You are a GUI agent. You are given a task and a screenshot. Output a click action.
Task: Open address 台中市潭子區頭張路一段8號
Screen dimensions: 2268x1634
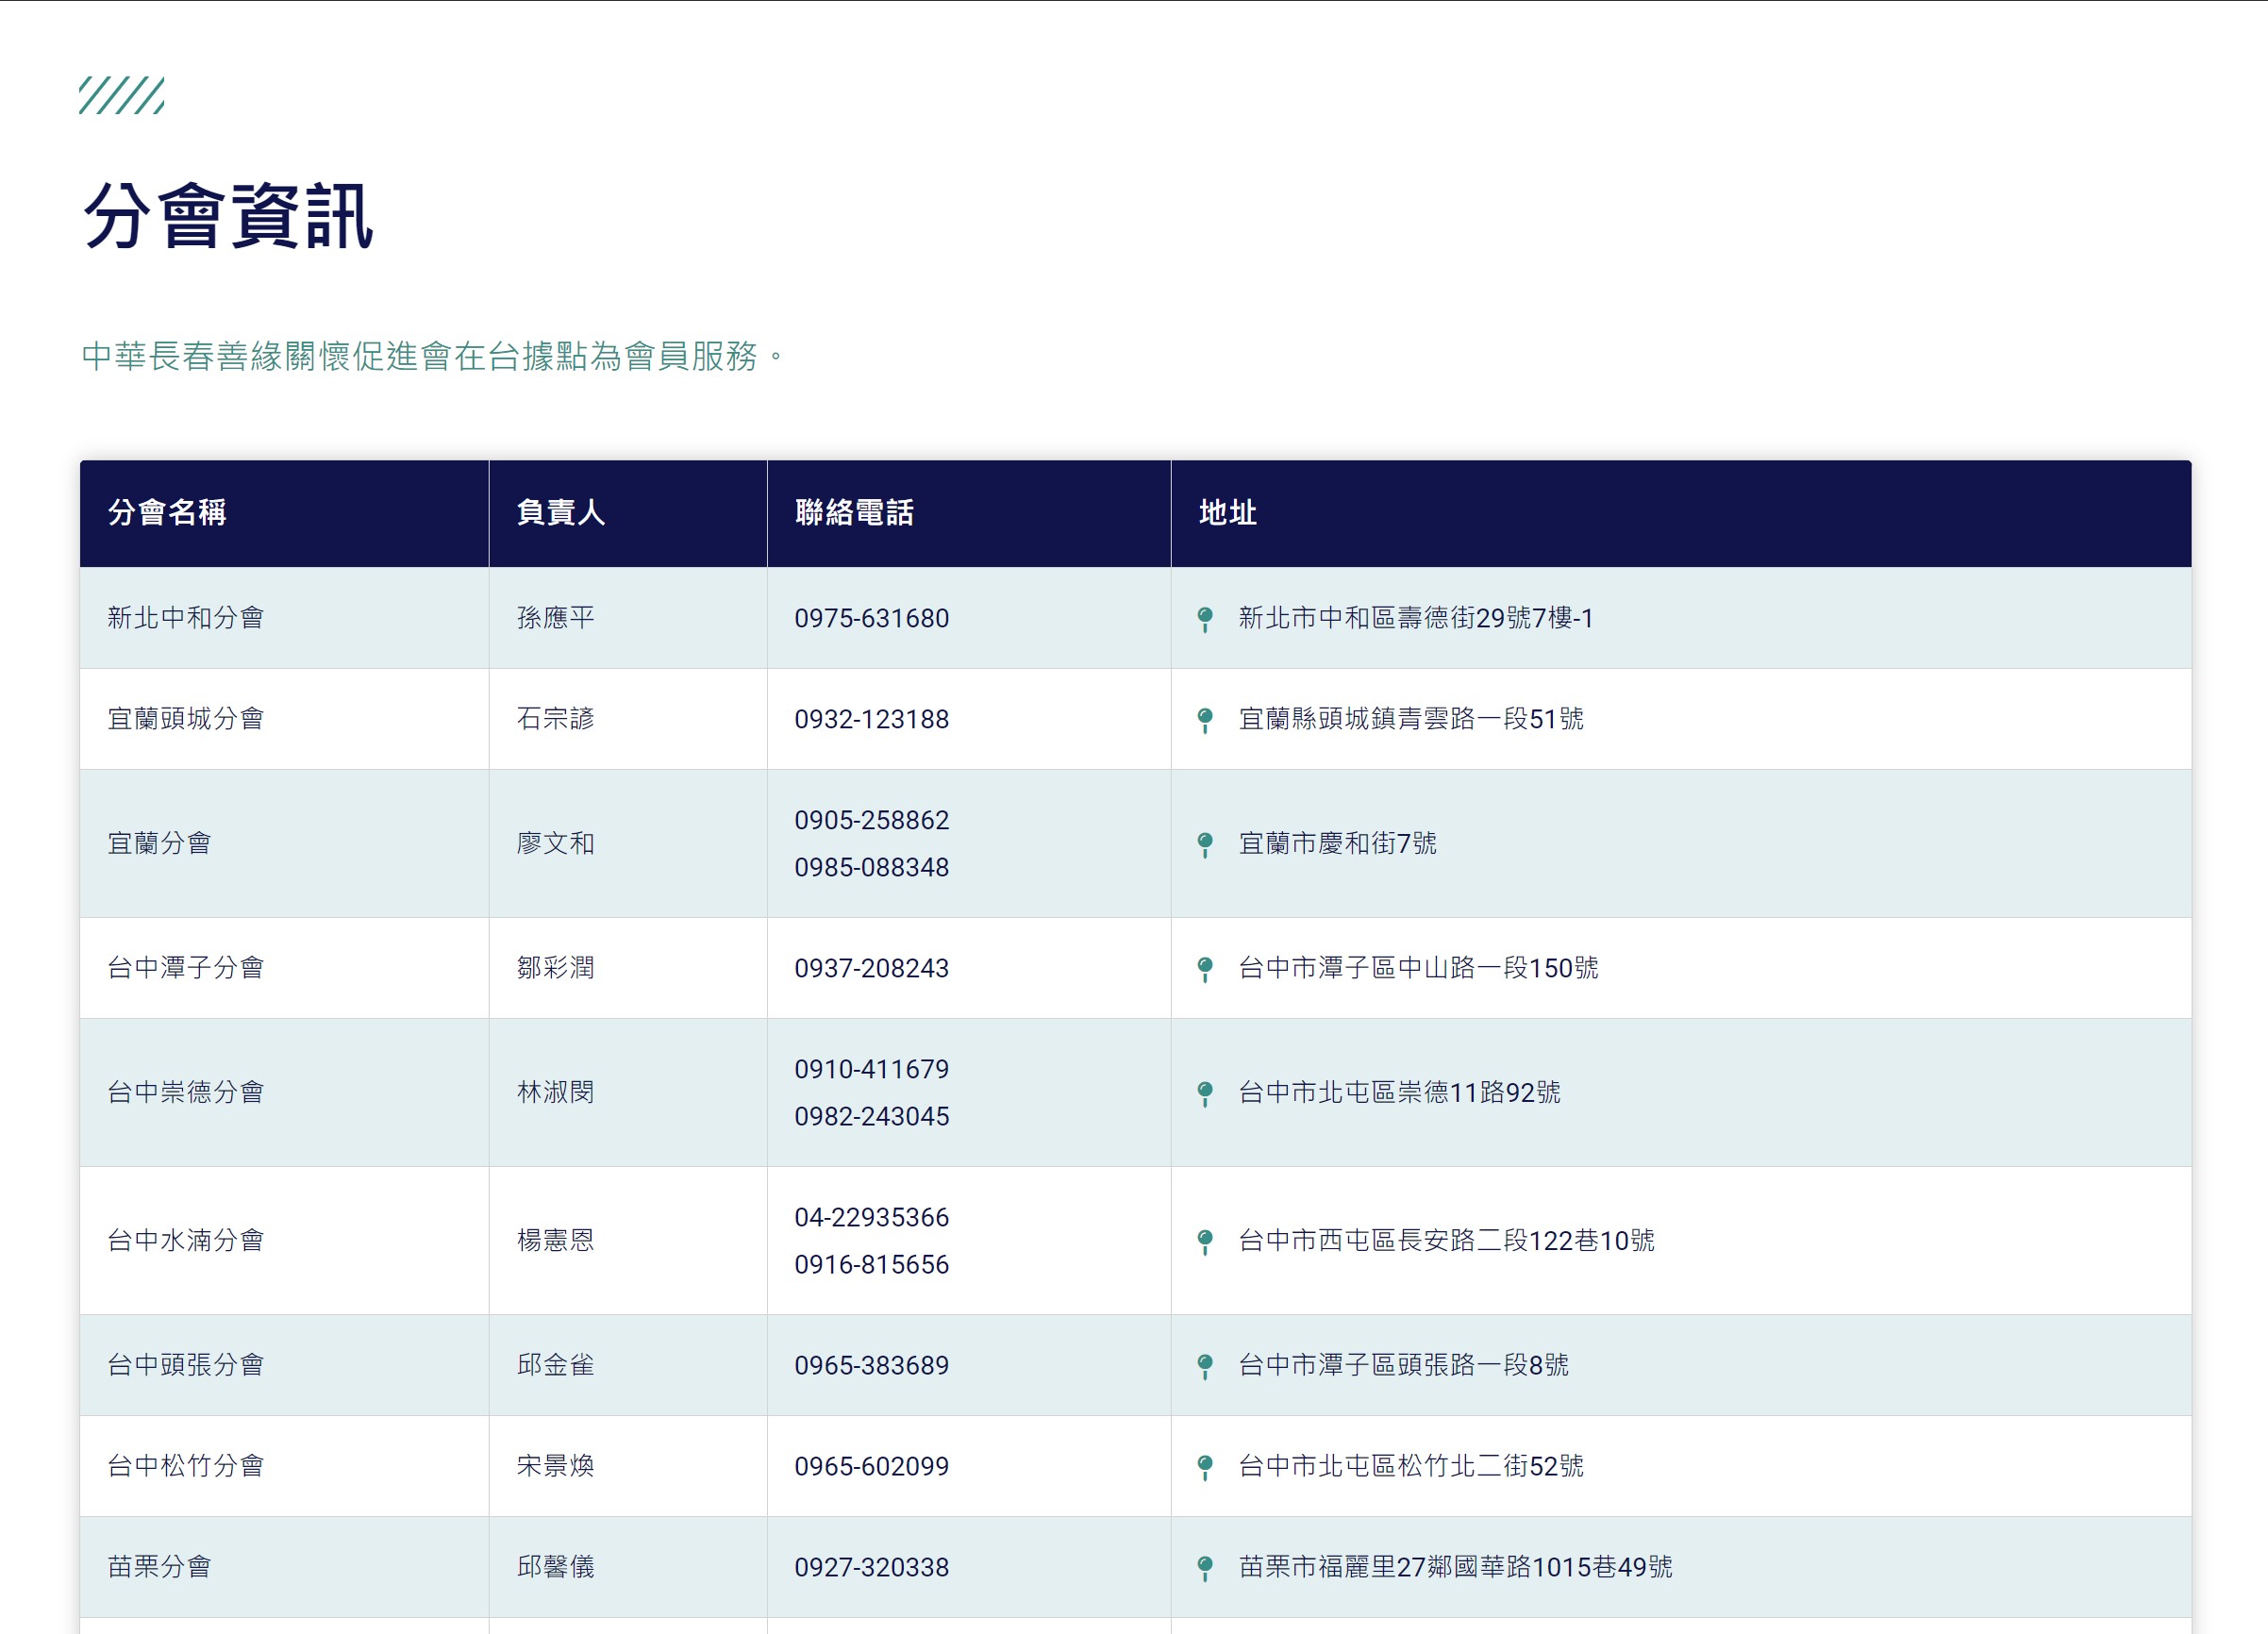tap(1403, 1365)
